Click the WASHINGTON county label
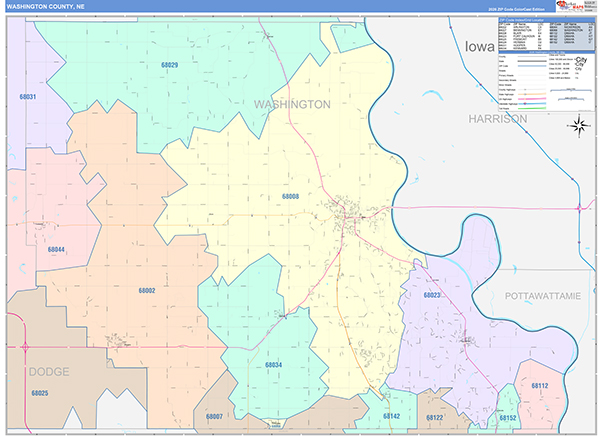Image resolution: width=600 pixels, height=436 pixels. tap(292, 105)
